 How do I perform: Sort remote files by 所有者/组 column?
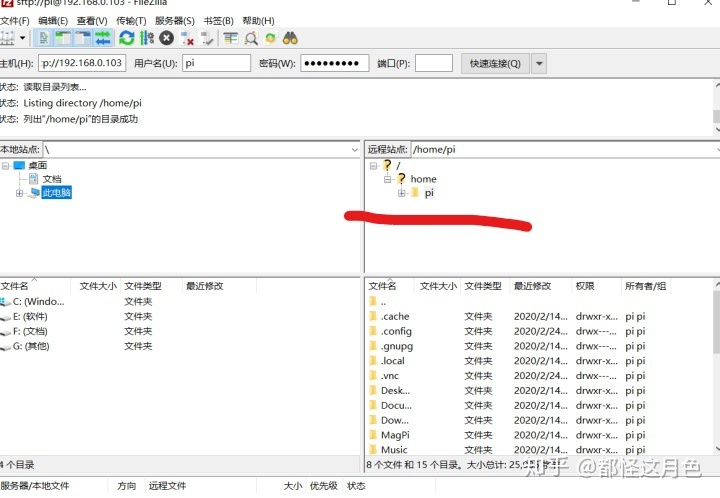645,286
